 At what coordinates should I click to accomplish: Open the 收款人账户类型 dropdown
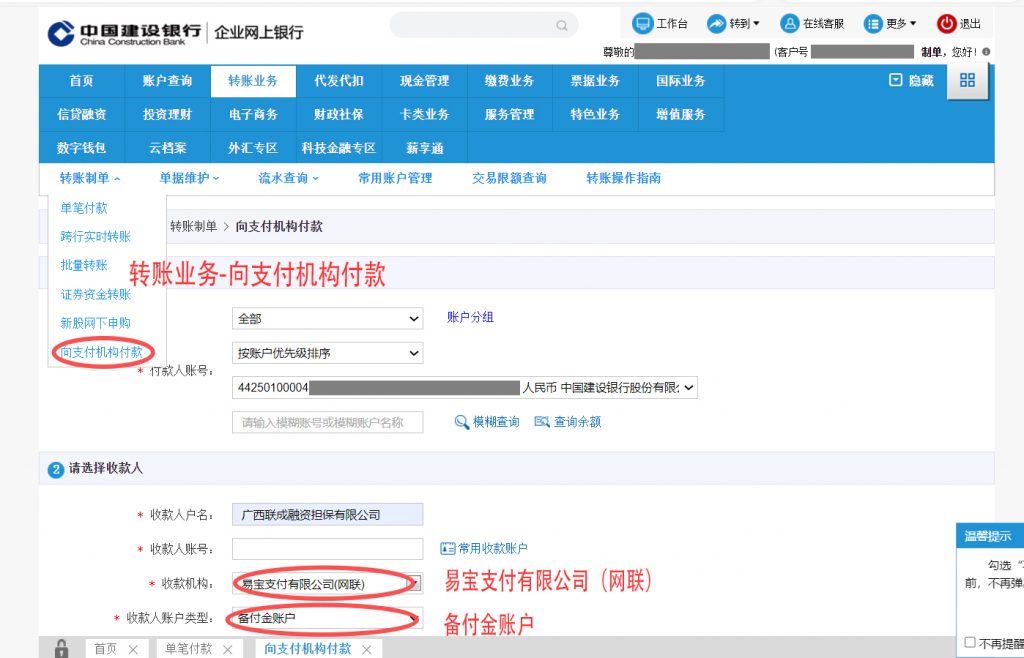pos(327,618)
